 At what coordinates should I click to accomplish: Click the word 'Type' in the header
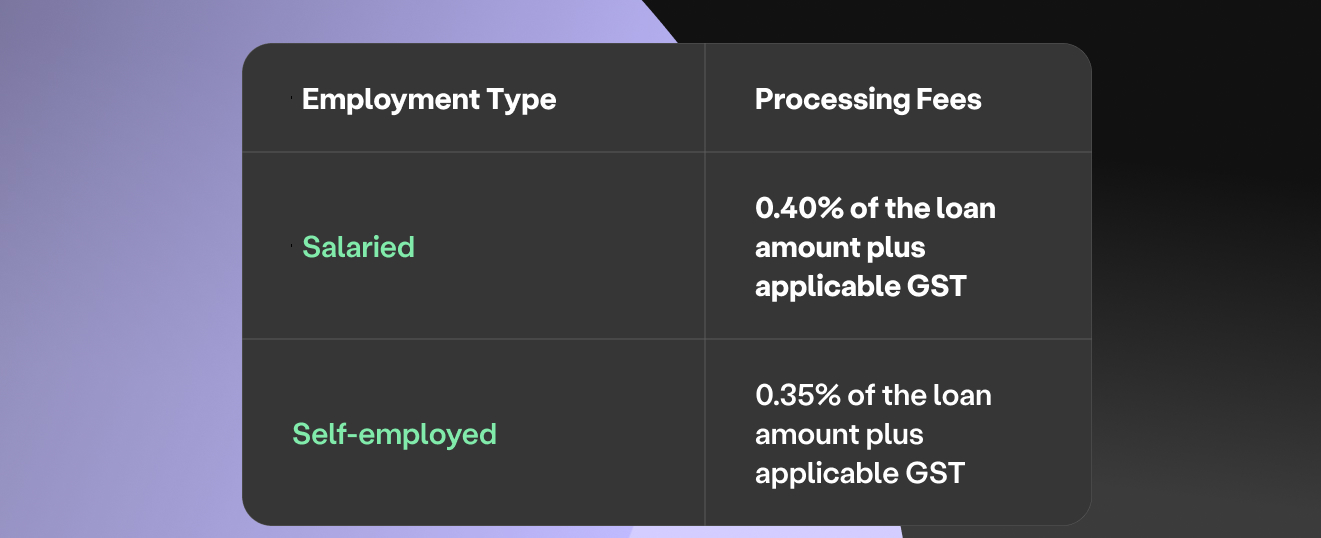click(521, 100)
